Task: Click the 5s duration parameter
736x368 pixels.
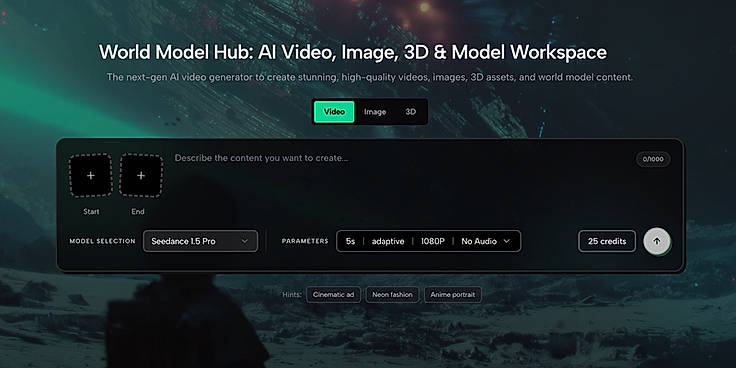Action: pos(350,241)
